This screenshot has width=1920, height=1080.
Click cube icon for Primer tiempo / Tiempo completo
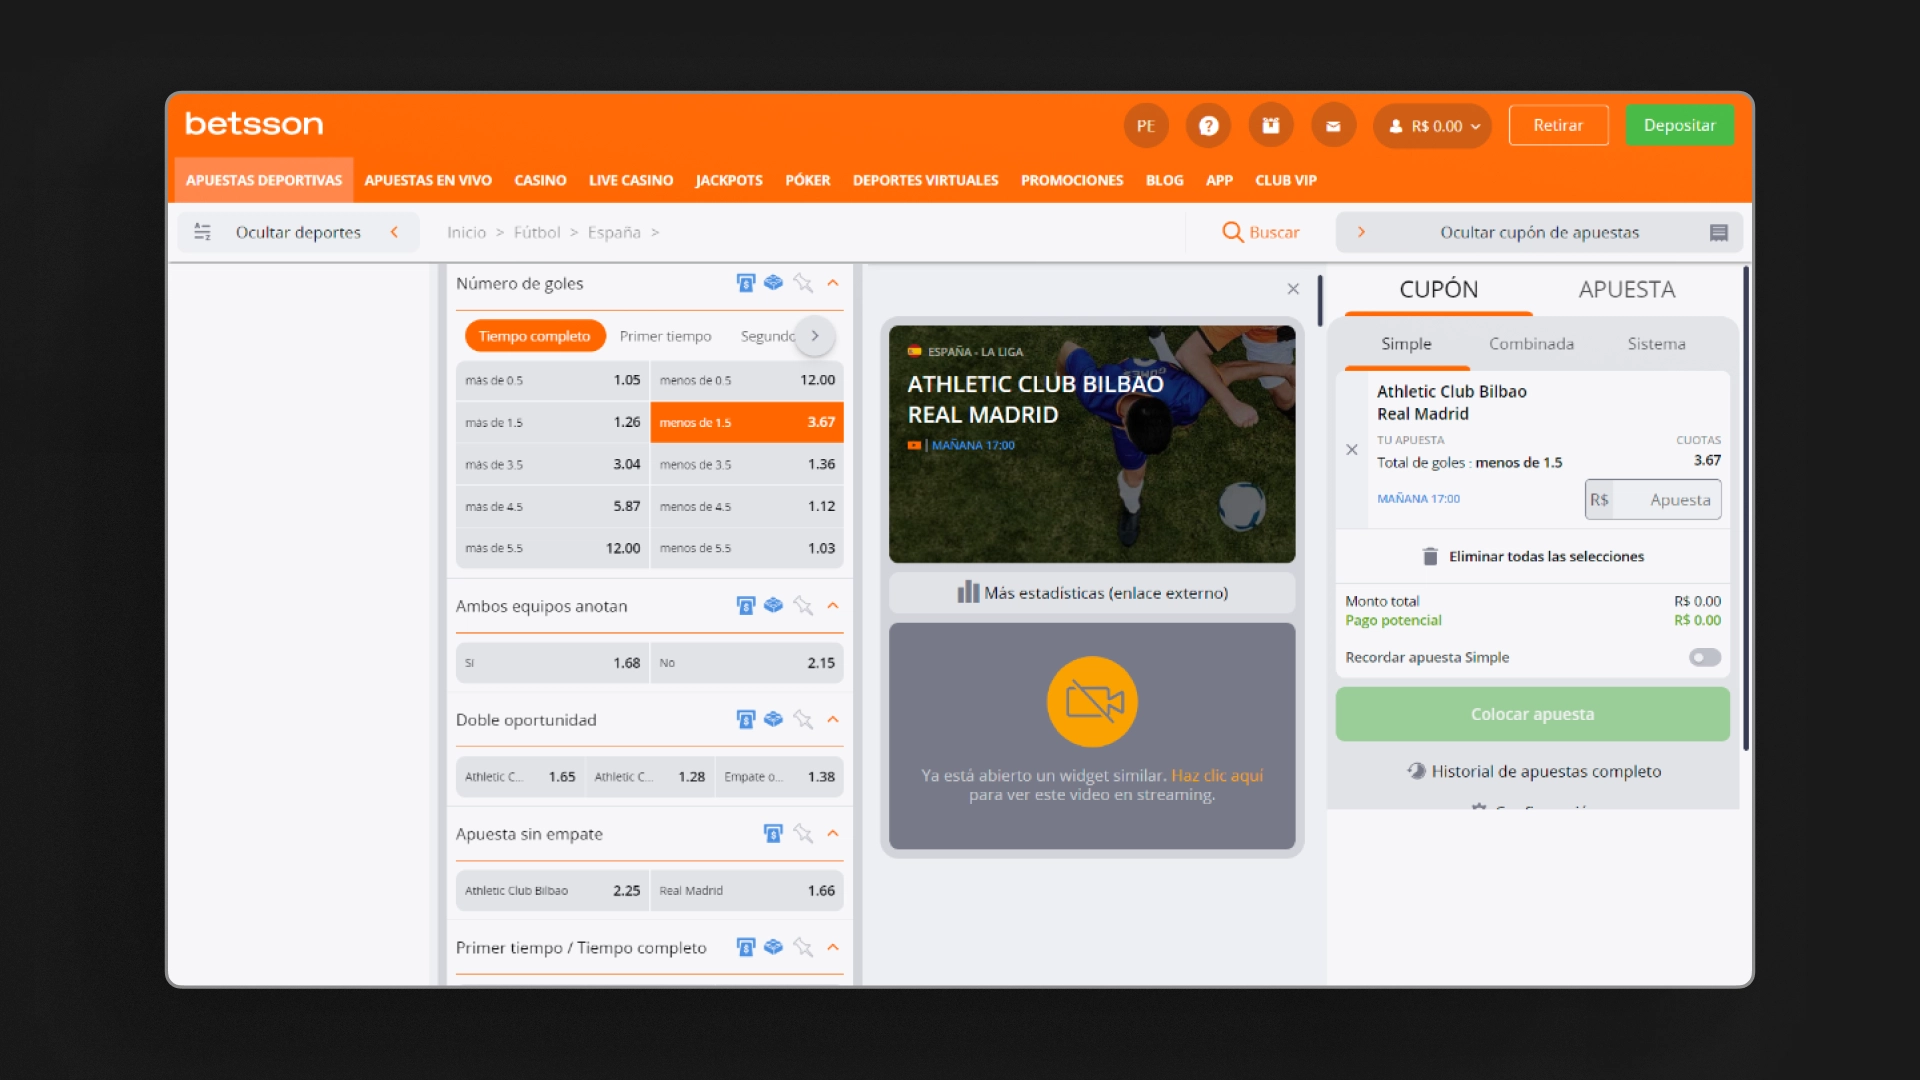(x=773, y=947)
